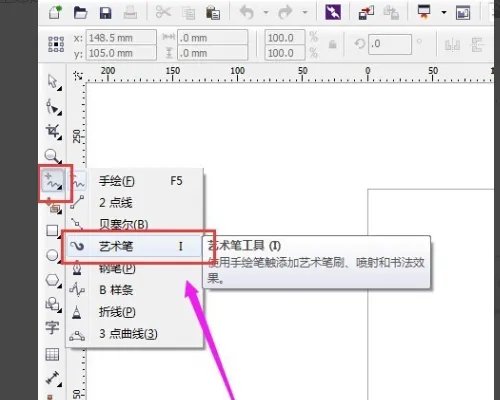Click the Undo arrow
The width and height of the screenshot is (500, 400).
pos(247,13)
